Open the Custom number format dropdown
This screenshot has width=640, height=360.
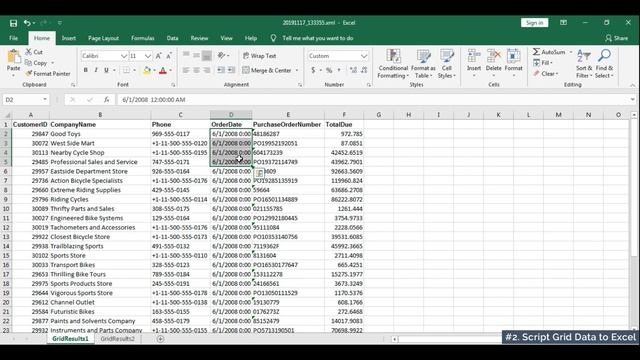(x=363, y=56)
